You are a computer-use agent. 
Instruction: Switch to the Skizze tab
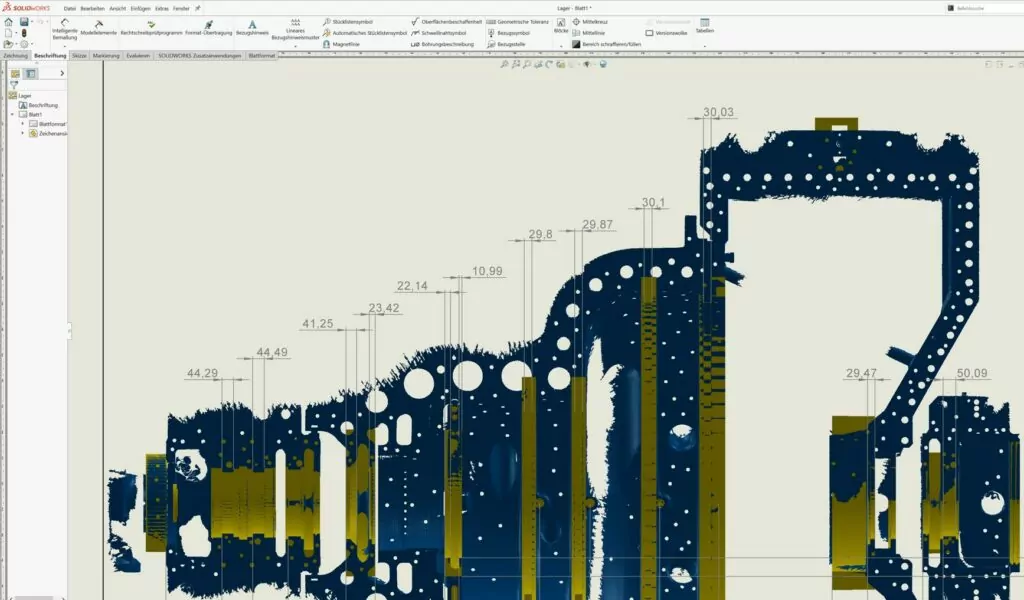point(79,56)
